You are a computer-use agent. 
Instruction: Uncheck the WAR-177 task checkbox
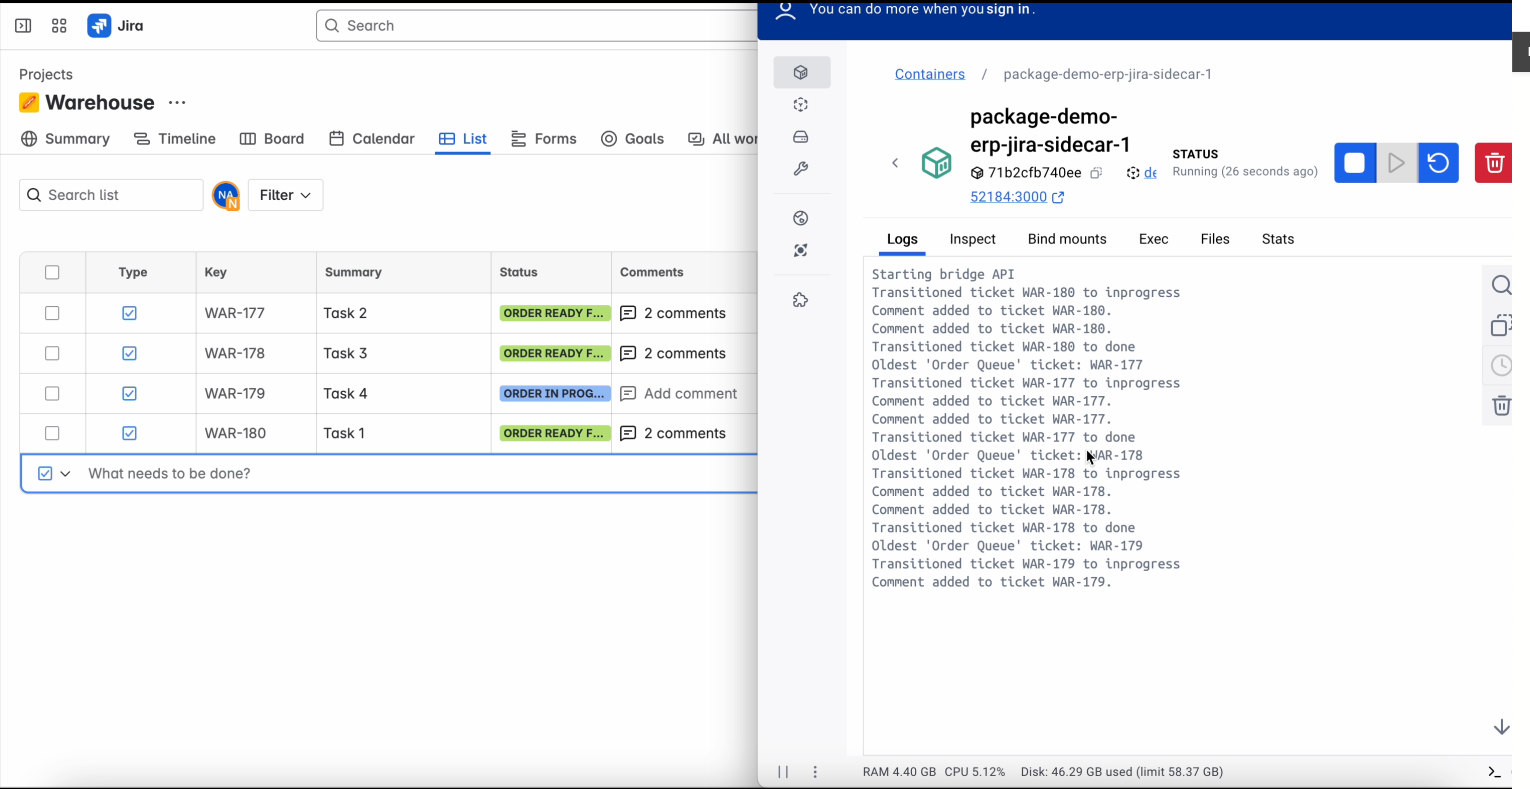[52, 313]
